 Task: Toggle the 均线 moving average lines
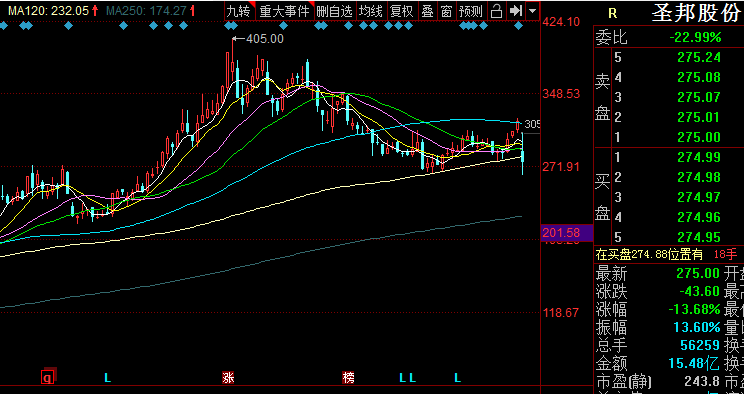coord(371,11)
